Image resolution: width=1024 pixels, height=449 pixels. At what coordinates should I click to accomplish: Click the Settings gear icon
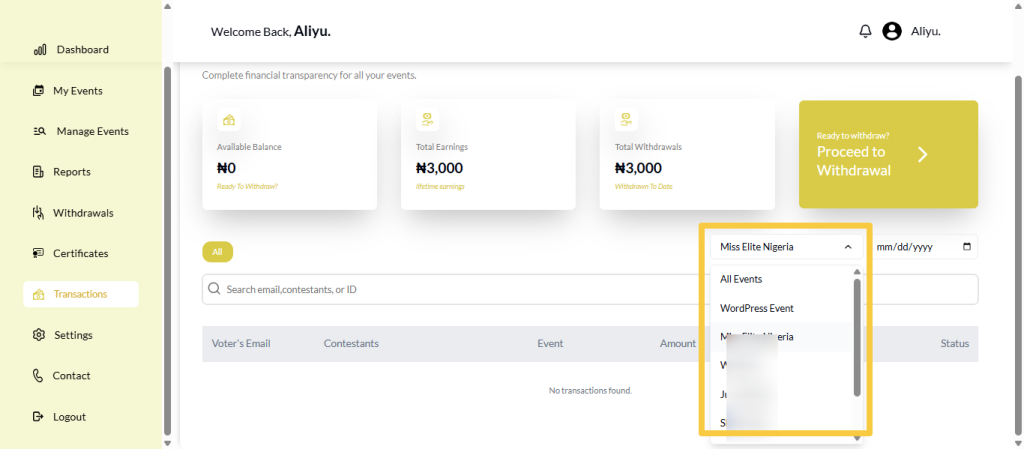[x=39, y=335]
